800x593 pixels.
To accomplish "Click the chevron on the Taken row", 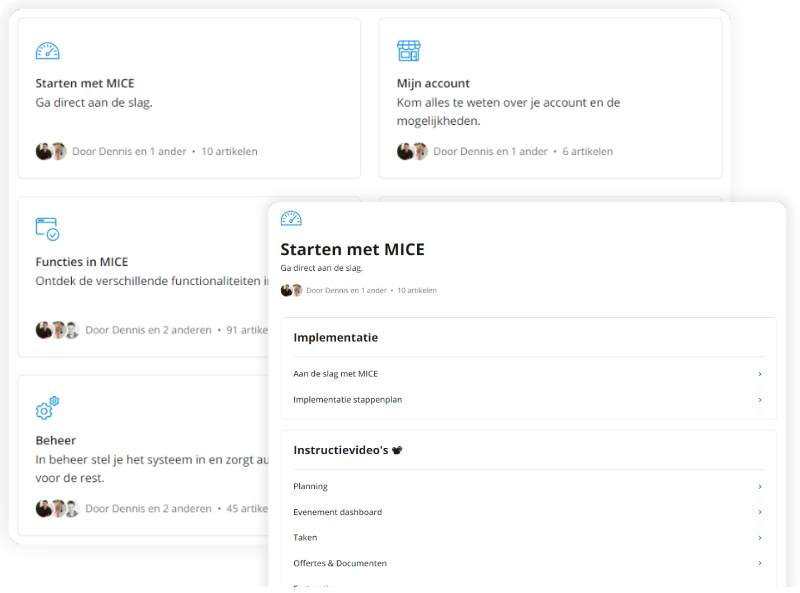I will coord(760,537).
